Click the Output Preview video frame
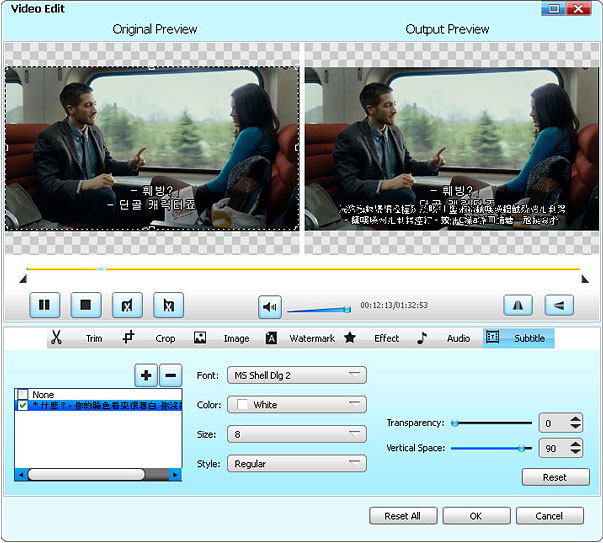 click(452, 148)
